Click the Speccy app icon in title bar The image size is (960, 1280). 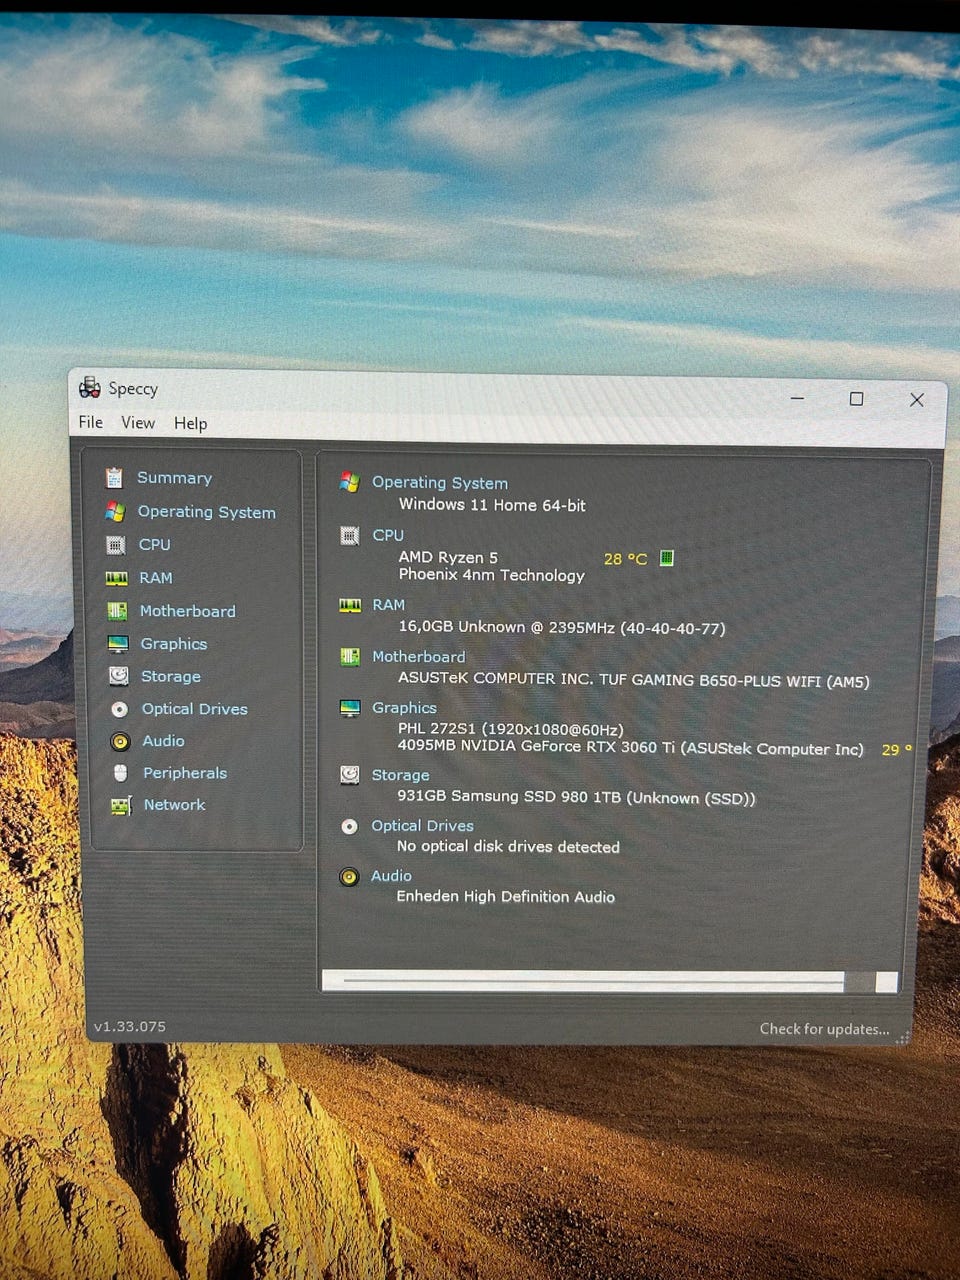click(x=90, y=387)
